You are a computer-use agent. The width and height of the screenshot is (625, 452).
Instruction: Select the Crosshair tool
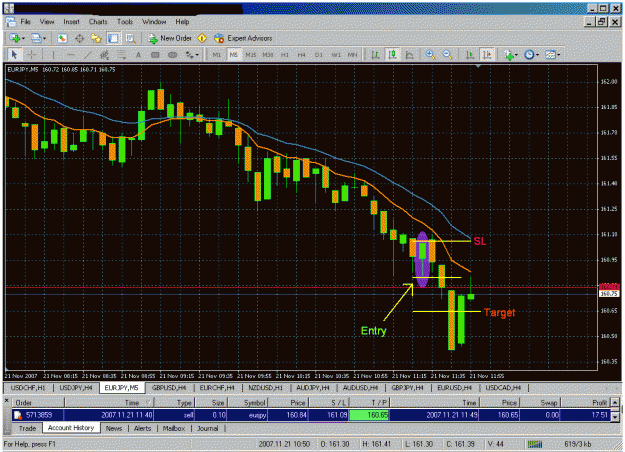click(31, 55)
